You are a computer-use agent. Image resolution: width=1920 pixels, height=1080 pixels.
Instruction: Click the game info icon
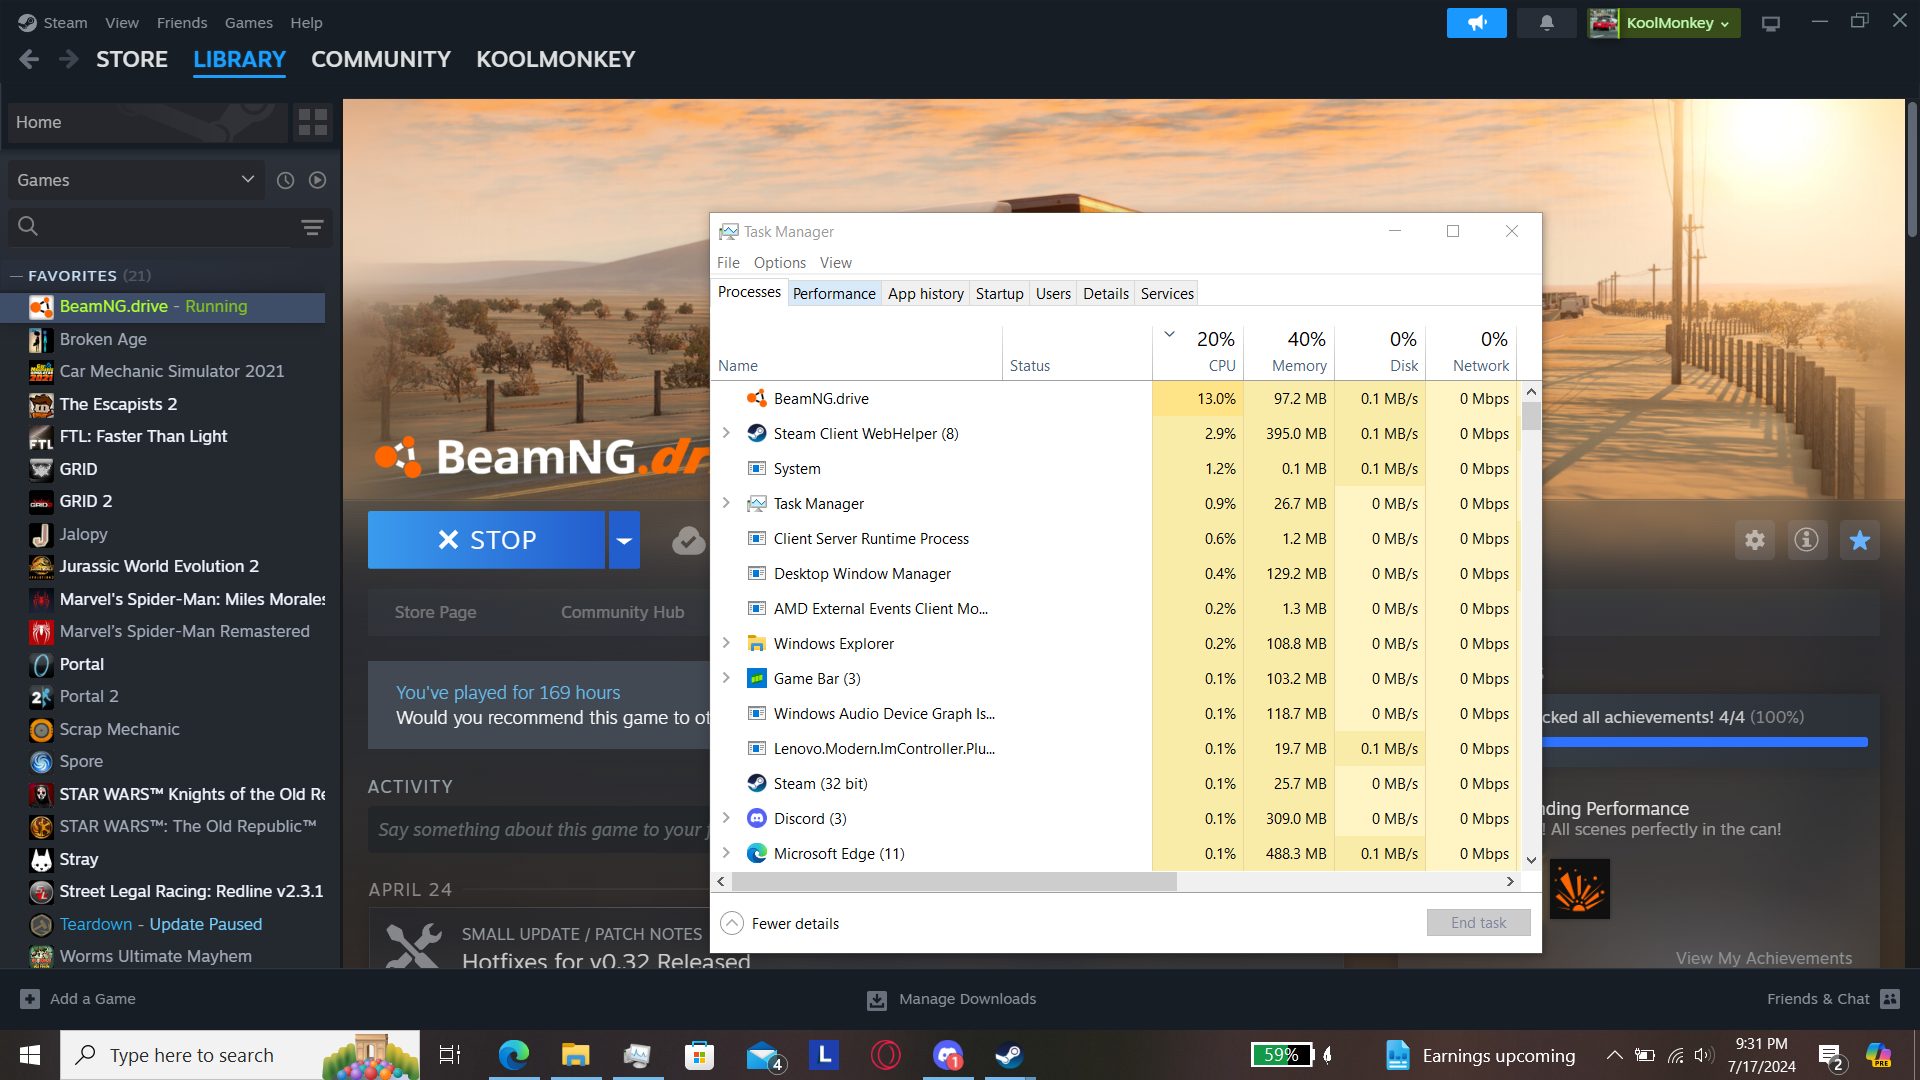tap(1806, 540)
